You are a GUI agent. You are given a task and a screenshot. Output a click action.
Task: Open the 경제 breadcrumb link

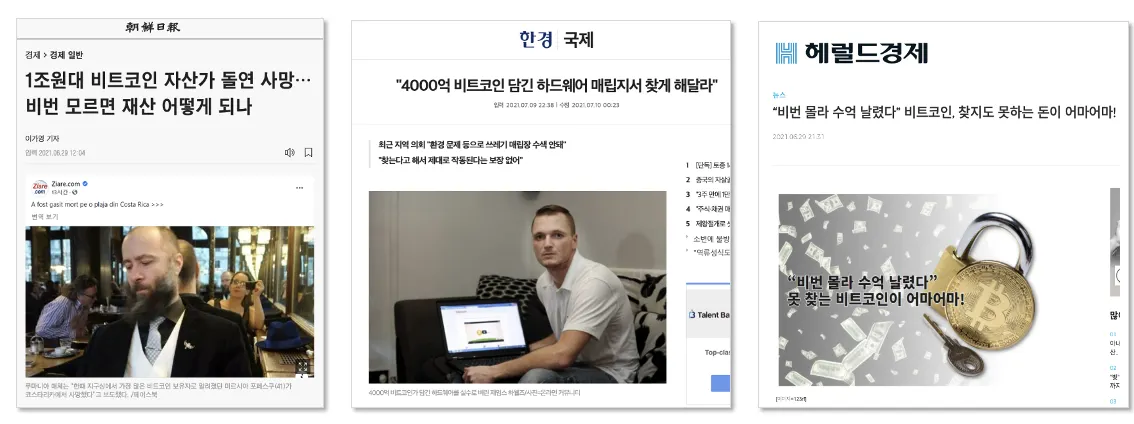click(32, 55)
